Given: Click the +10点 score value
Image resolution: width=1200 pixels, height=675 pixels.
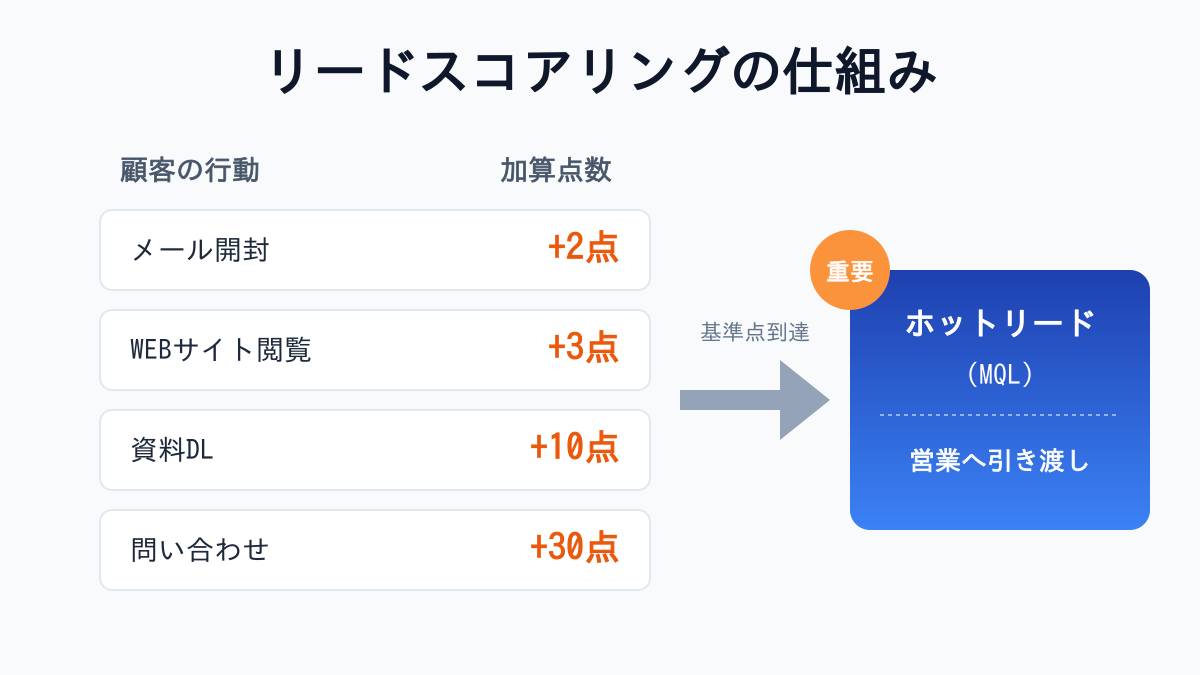Looking at the screenshot, I should point(574,449).
